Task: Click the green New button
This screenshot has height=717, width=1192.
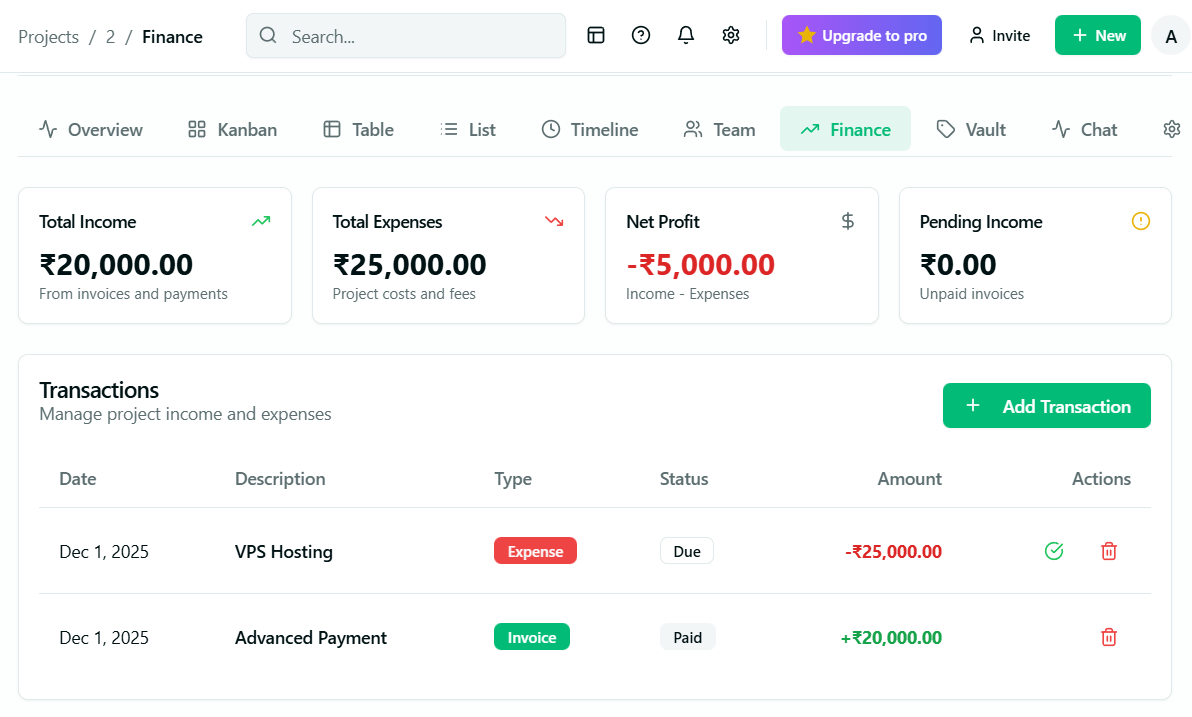Action: click(x=1098, y=35)
